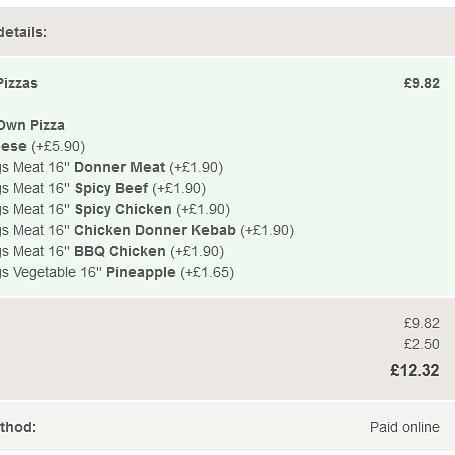Select the Spicy Beef topping line
455x455 pixels.
point(103,188)
